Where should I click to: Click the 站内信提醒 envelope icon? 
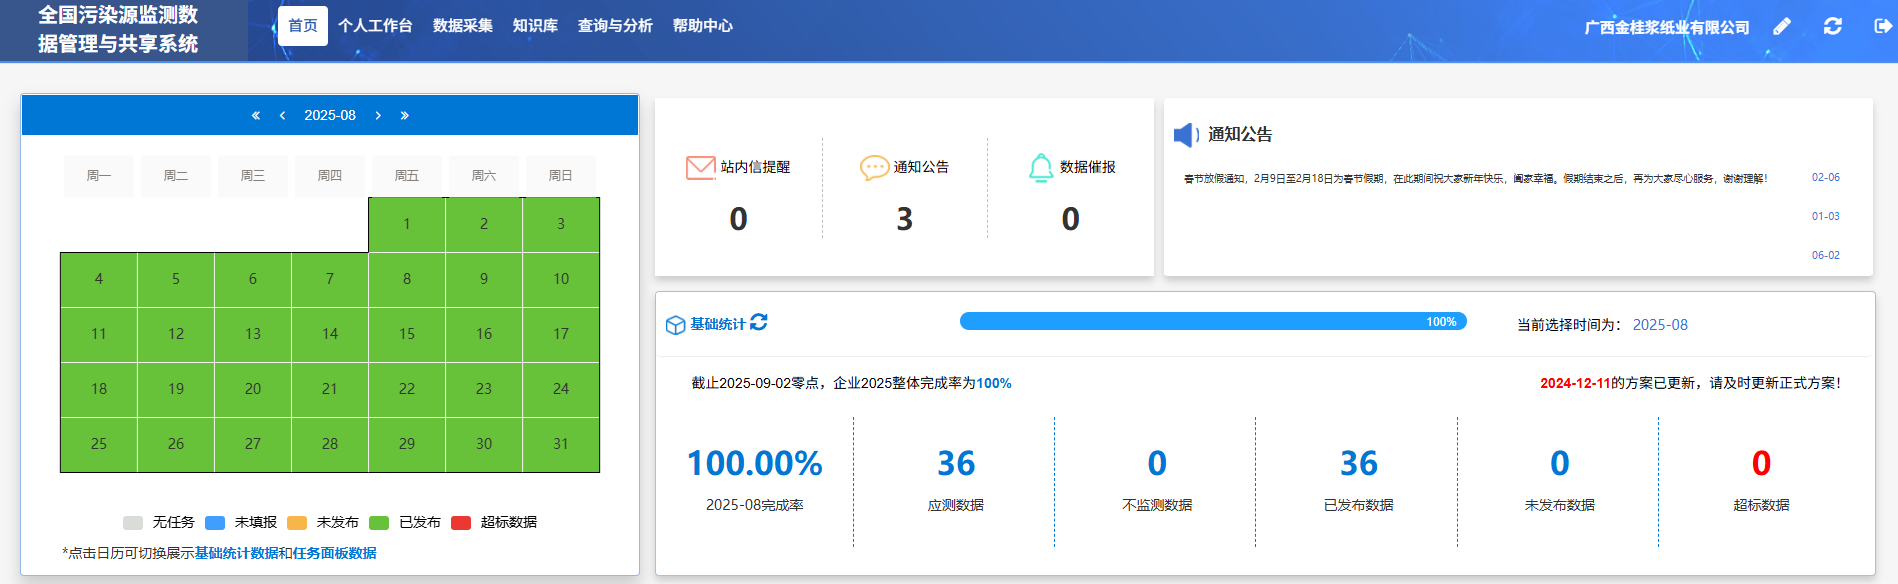pyautogui.click(x=700, y=167)
